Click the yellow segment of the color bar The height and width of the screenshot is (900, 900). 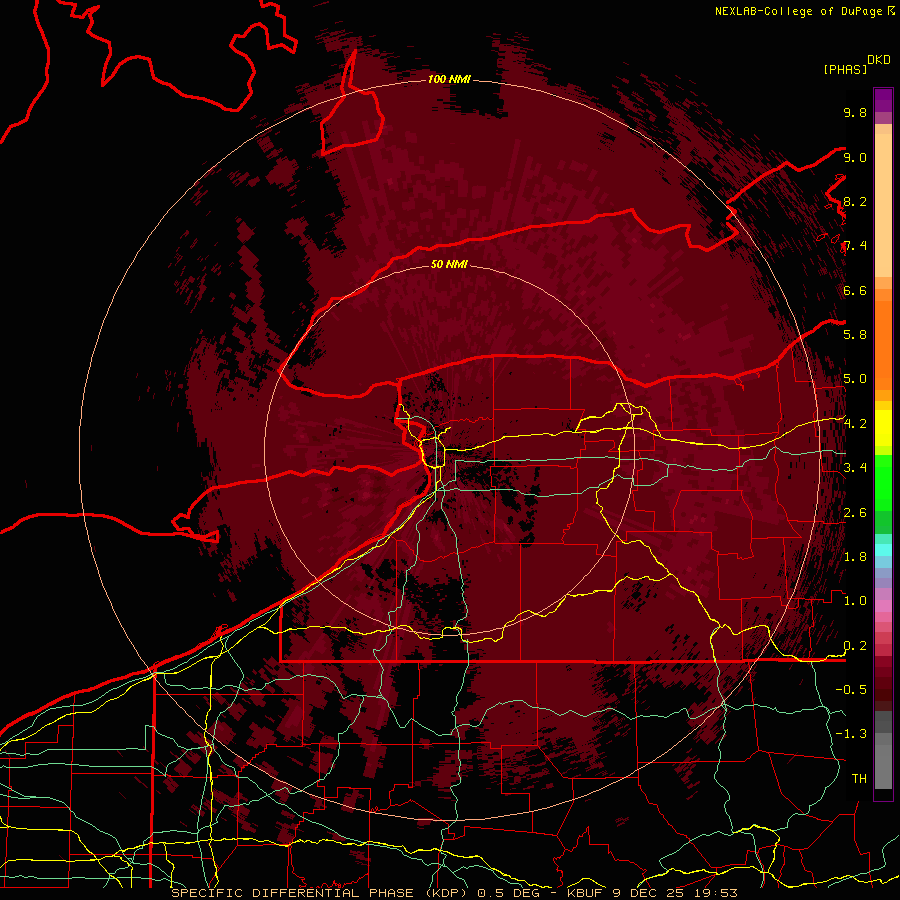tap(883, 428)
